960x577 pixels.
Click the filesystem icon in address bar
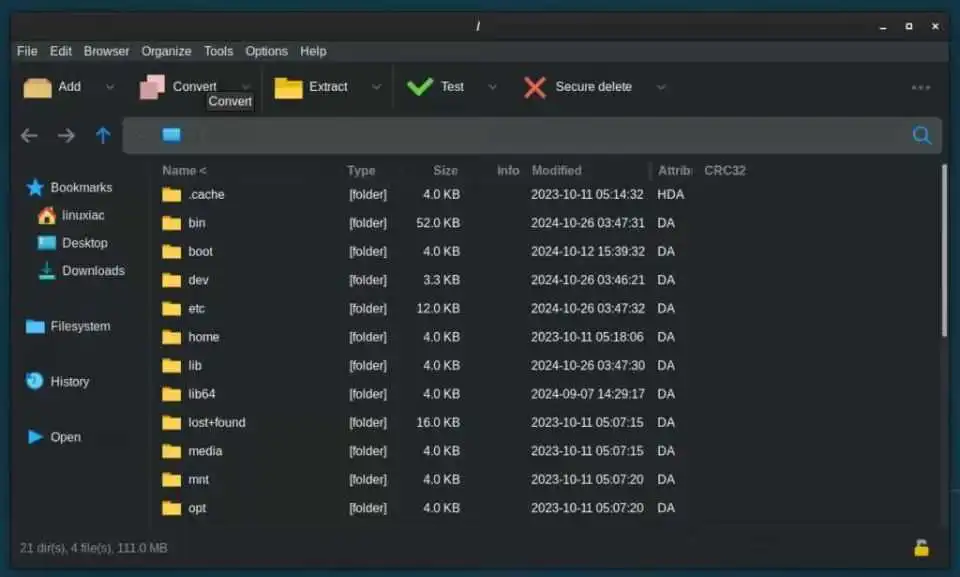pos(171,135)
